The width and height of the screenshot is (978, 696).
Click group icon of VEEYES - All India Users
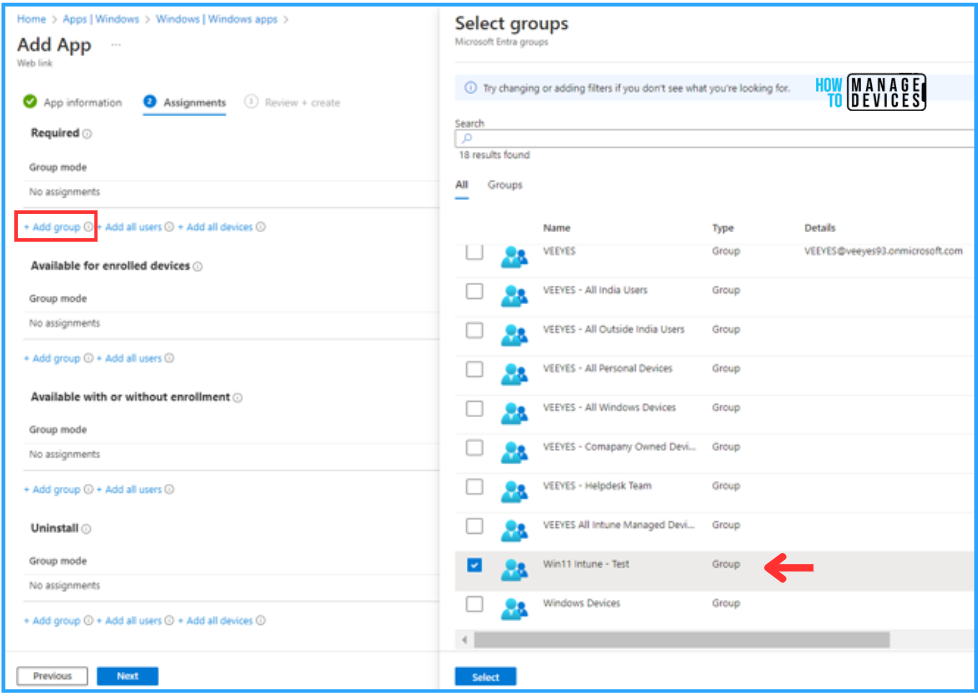pos(515,295)
